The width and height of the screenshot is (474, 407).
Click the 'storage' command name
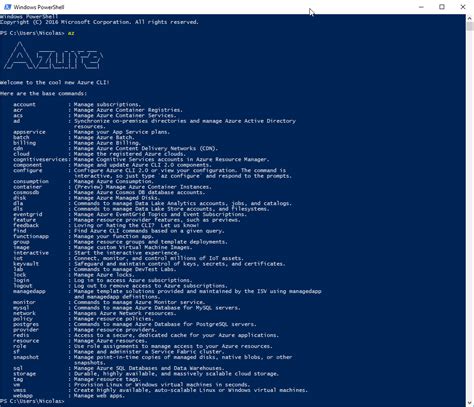tap(24, 374)
